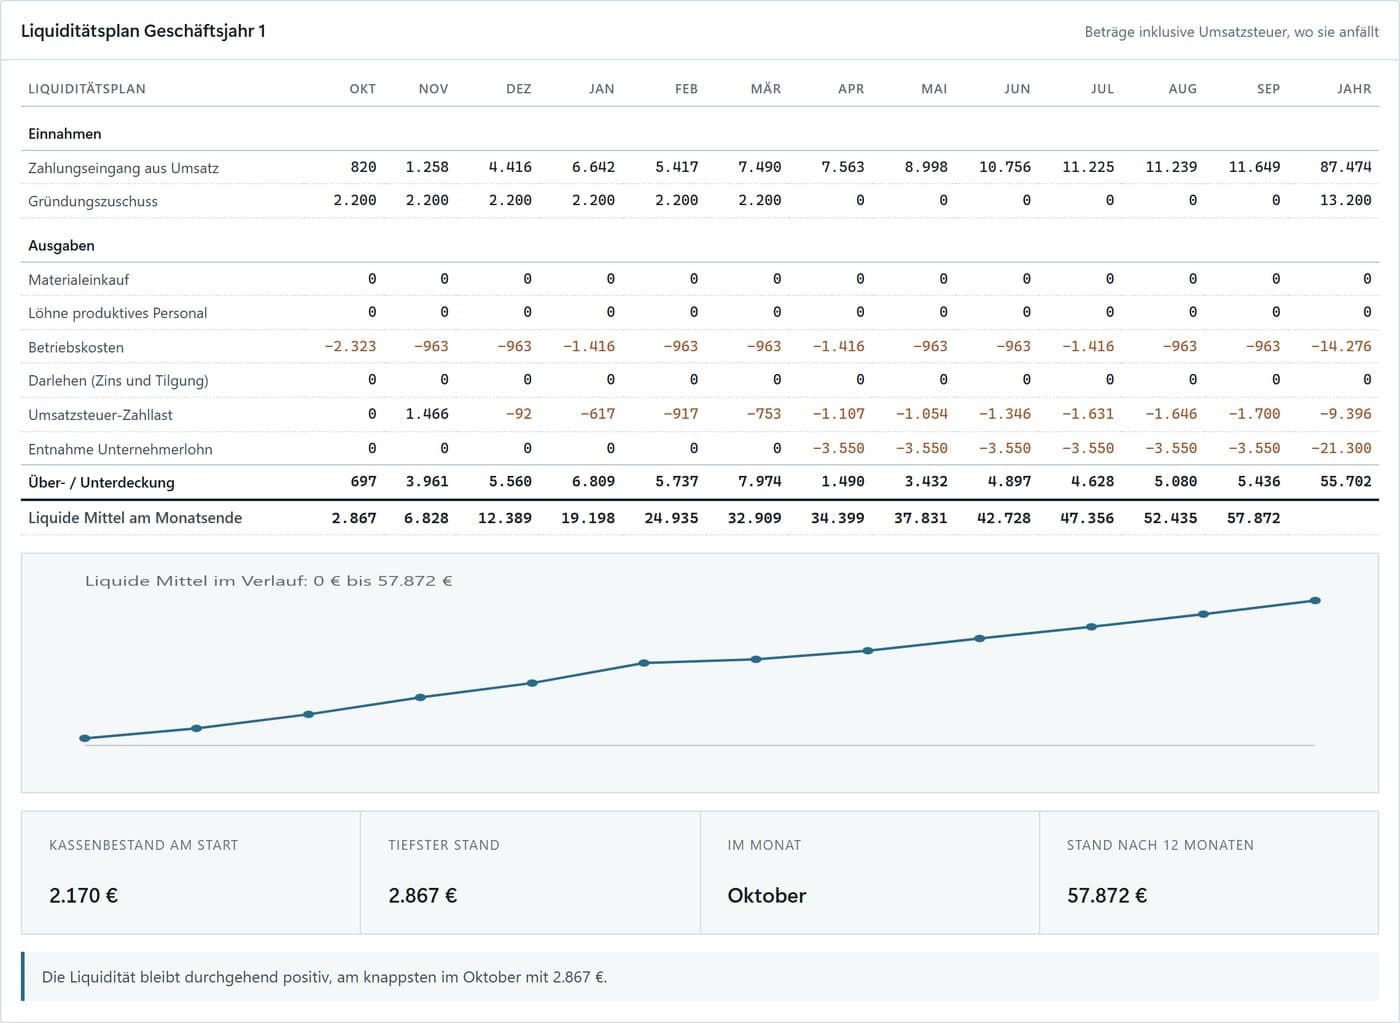
Task: Select the Tiefster Stand value 2.867 €
Action: pos(422,896)
